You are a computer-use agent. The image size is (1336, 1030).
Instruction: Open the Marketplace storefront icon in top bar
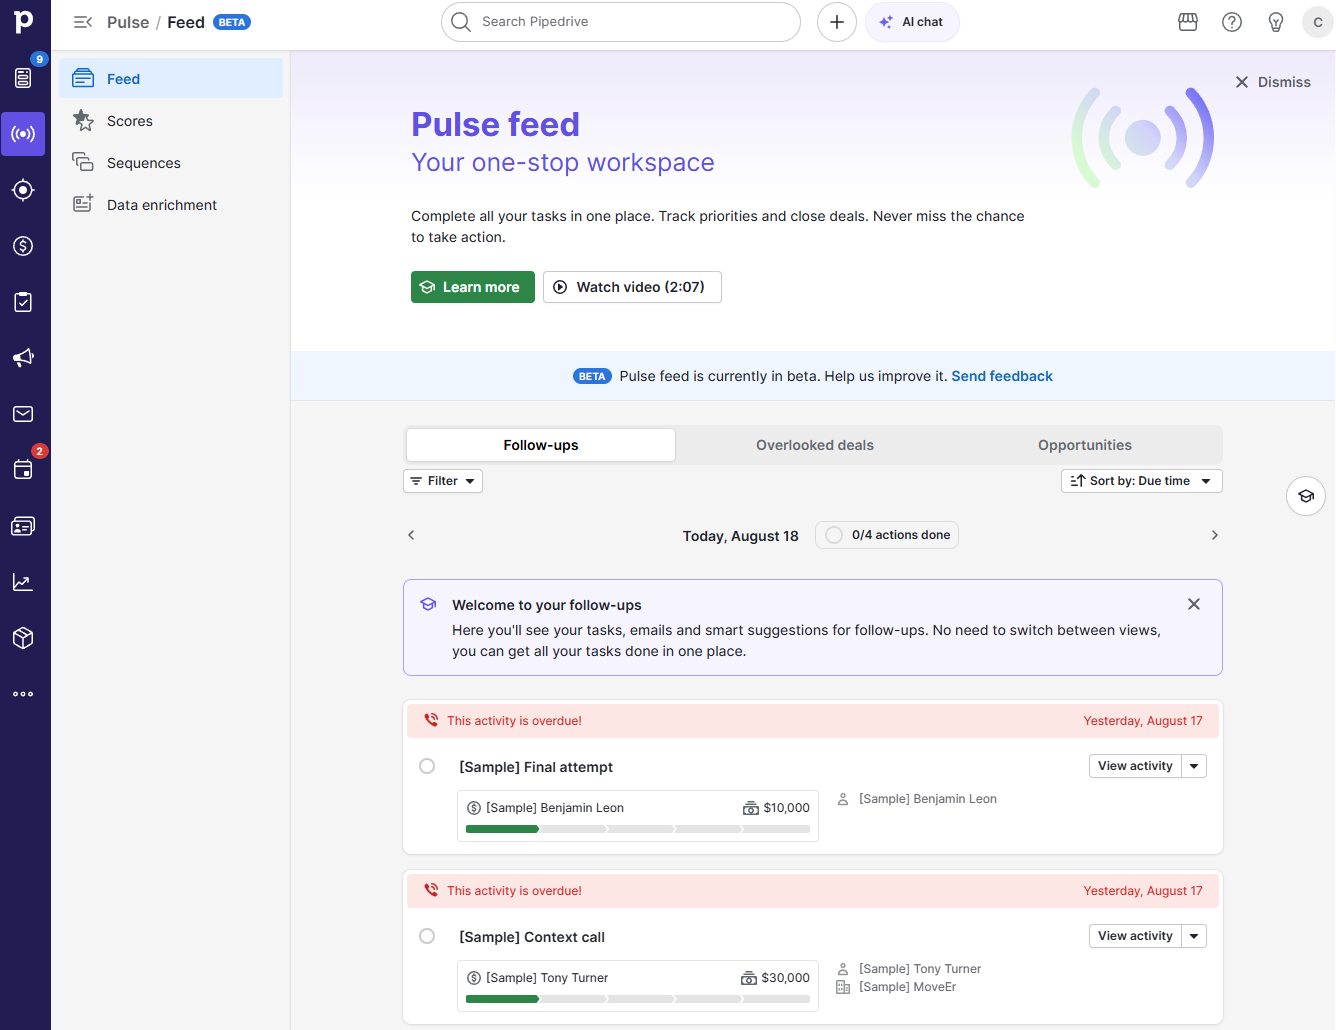[x=1187, y=21]
